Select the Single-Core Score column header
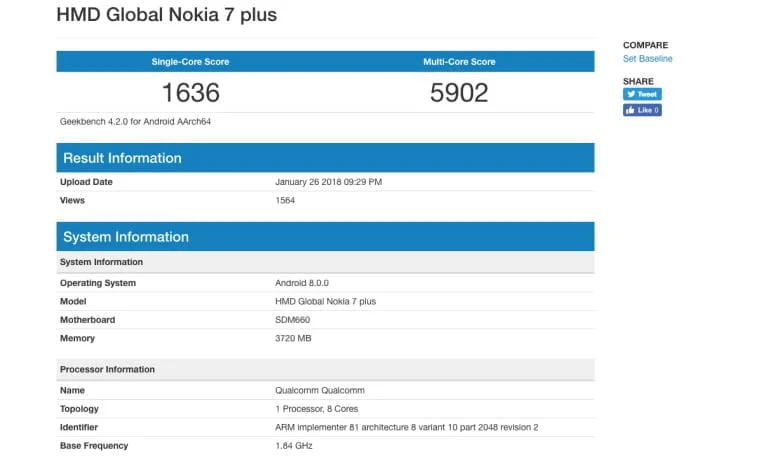The height and width of the screenshot is (457, 780). pyautogui.click(x=190, y=62)
